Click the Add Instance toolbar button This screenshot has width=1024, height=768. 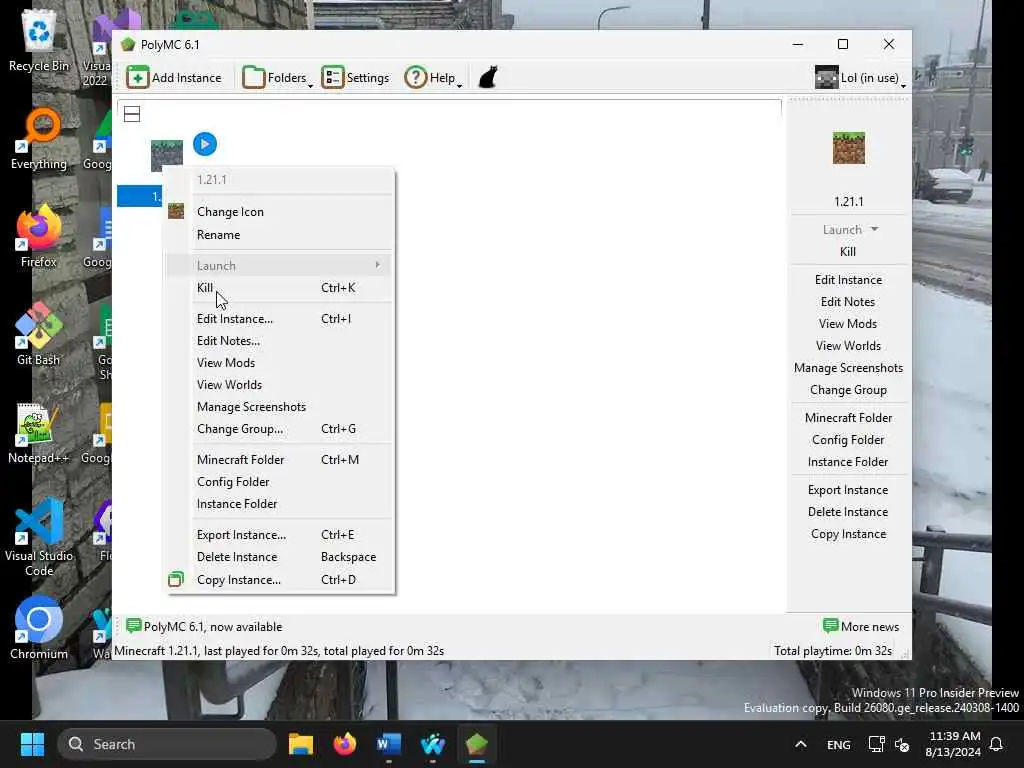pyautogui.click(x=174, y=78)
